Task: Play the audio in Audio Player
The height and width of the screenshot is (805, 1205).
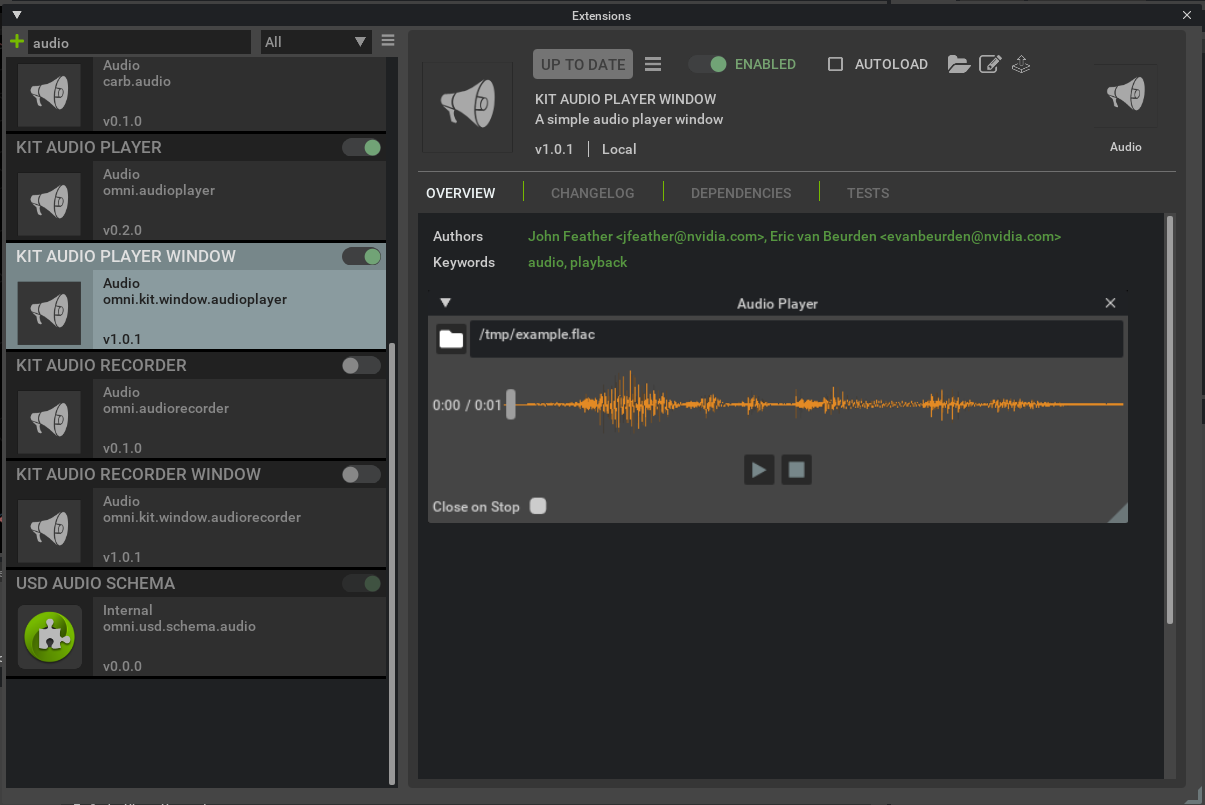Action: [x=759, y=469]
